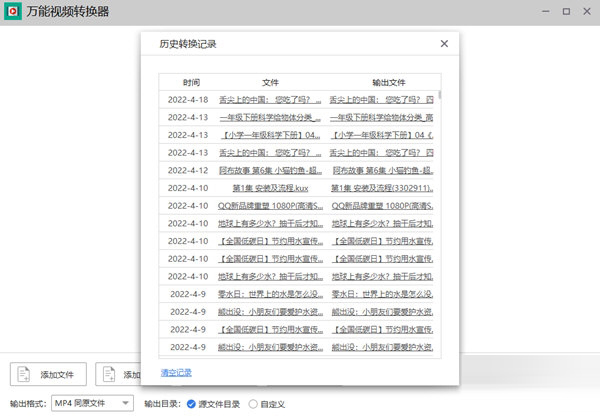Click the 输出文件 column header

click(388, 82)
